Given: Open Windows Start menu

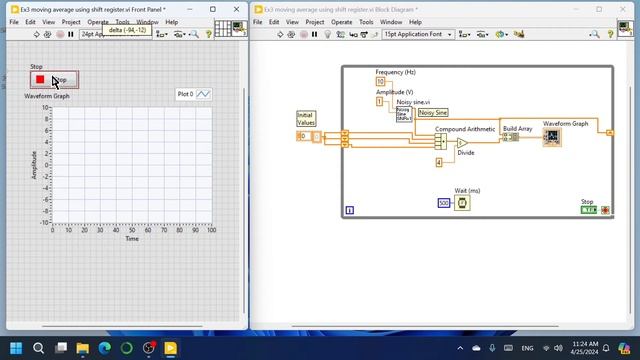Looking at the screenshot, I should (16, 348).
